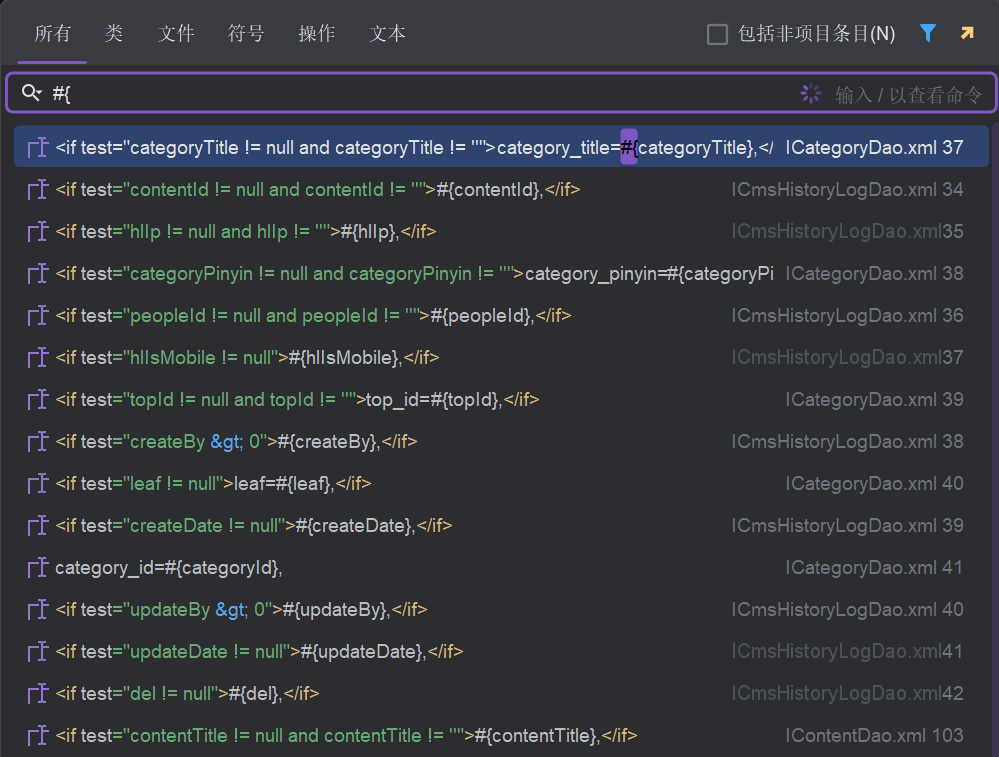The image size is (999, 757).
Task: Switch to the 文本 tab
Action: (x=387, y=34)
